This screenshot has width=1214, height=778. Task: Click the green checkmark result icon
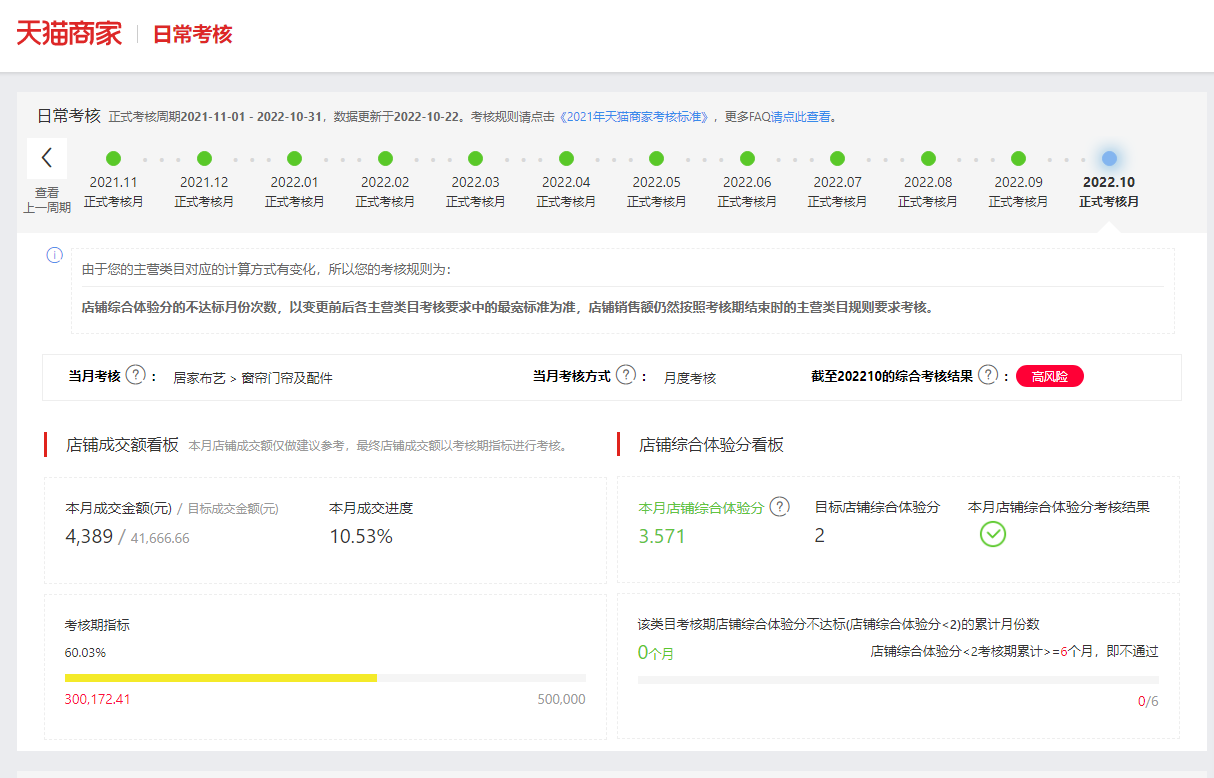(x=993, y=534)
